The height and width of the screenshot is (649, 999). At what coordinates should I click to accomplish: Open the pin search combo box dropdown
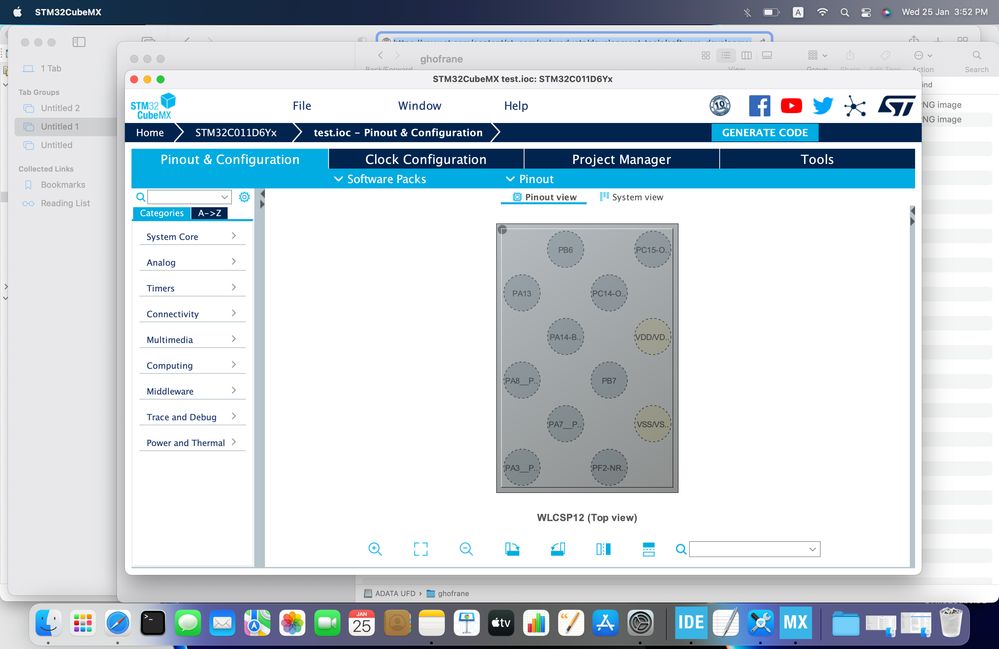point(813,549)
